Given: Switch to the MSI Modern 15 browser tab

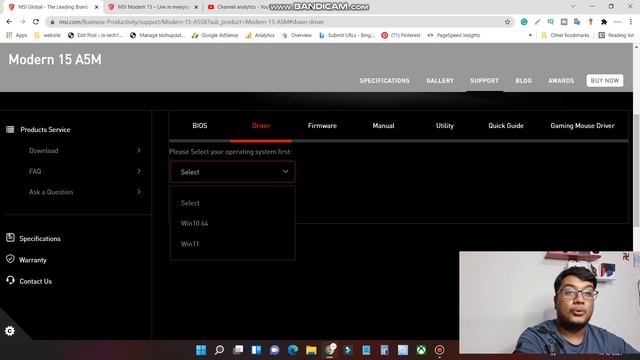Looking at the screenshot, I should (x=152, y=7).
